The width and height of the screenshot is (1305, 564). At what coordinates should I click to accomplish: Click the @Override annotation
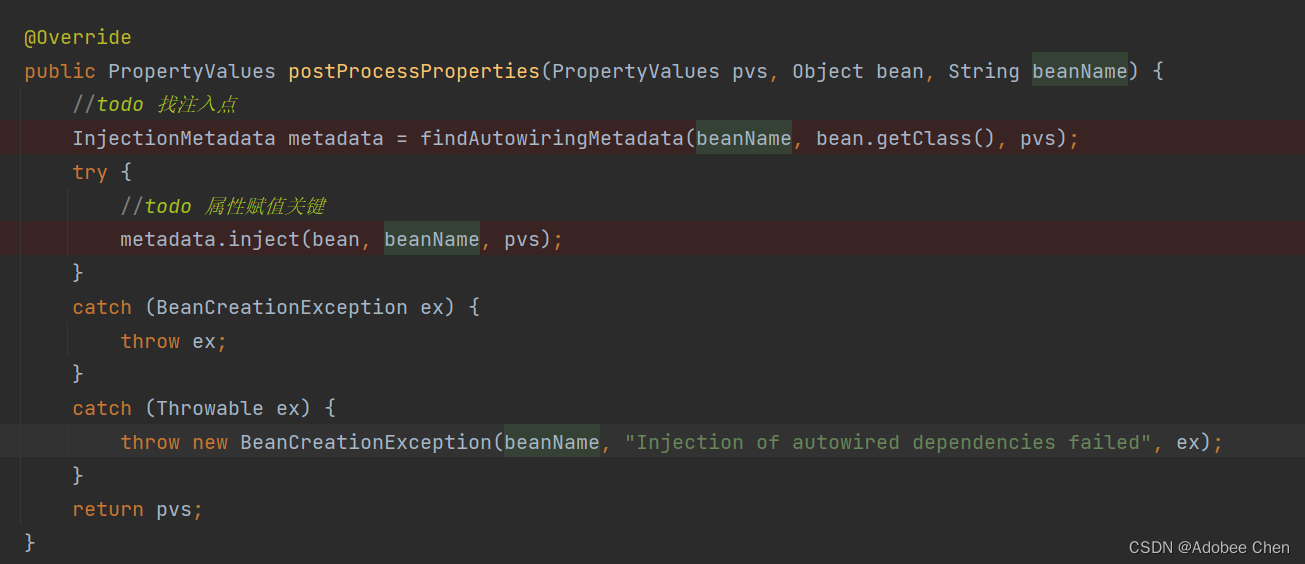pyautogui.click(x=78, y=38)
